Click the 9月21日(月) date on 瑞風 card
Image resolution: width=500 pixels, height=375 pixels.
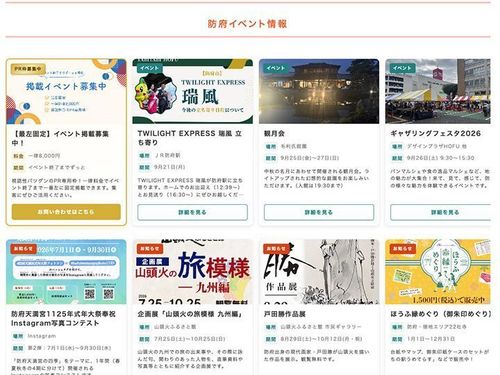[x=170, y=167]
